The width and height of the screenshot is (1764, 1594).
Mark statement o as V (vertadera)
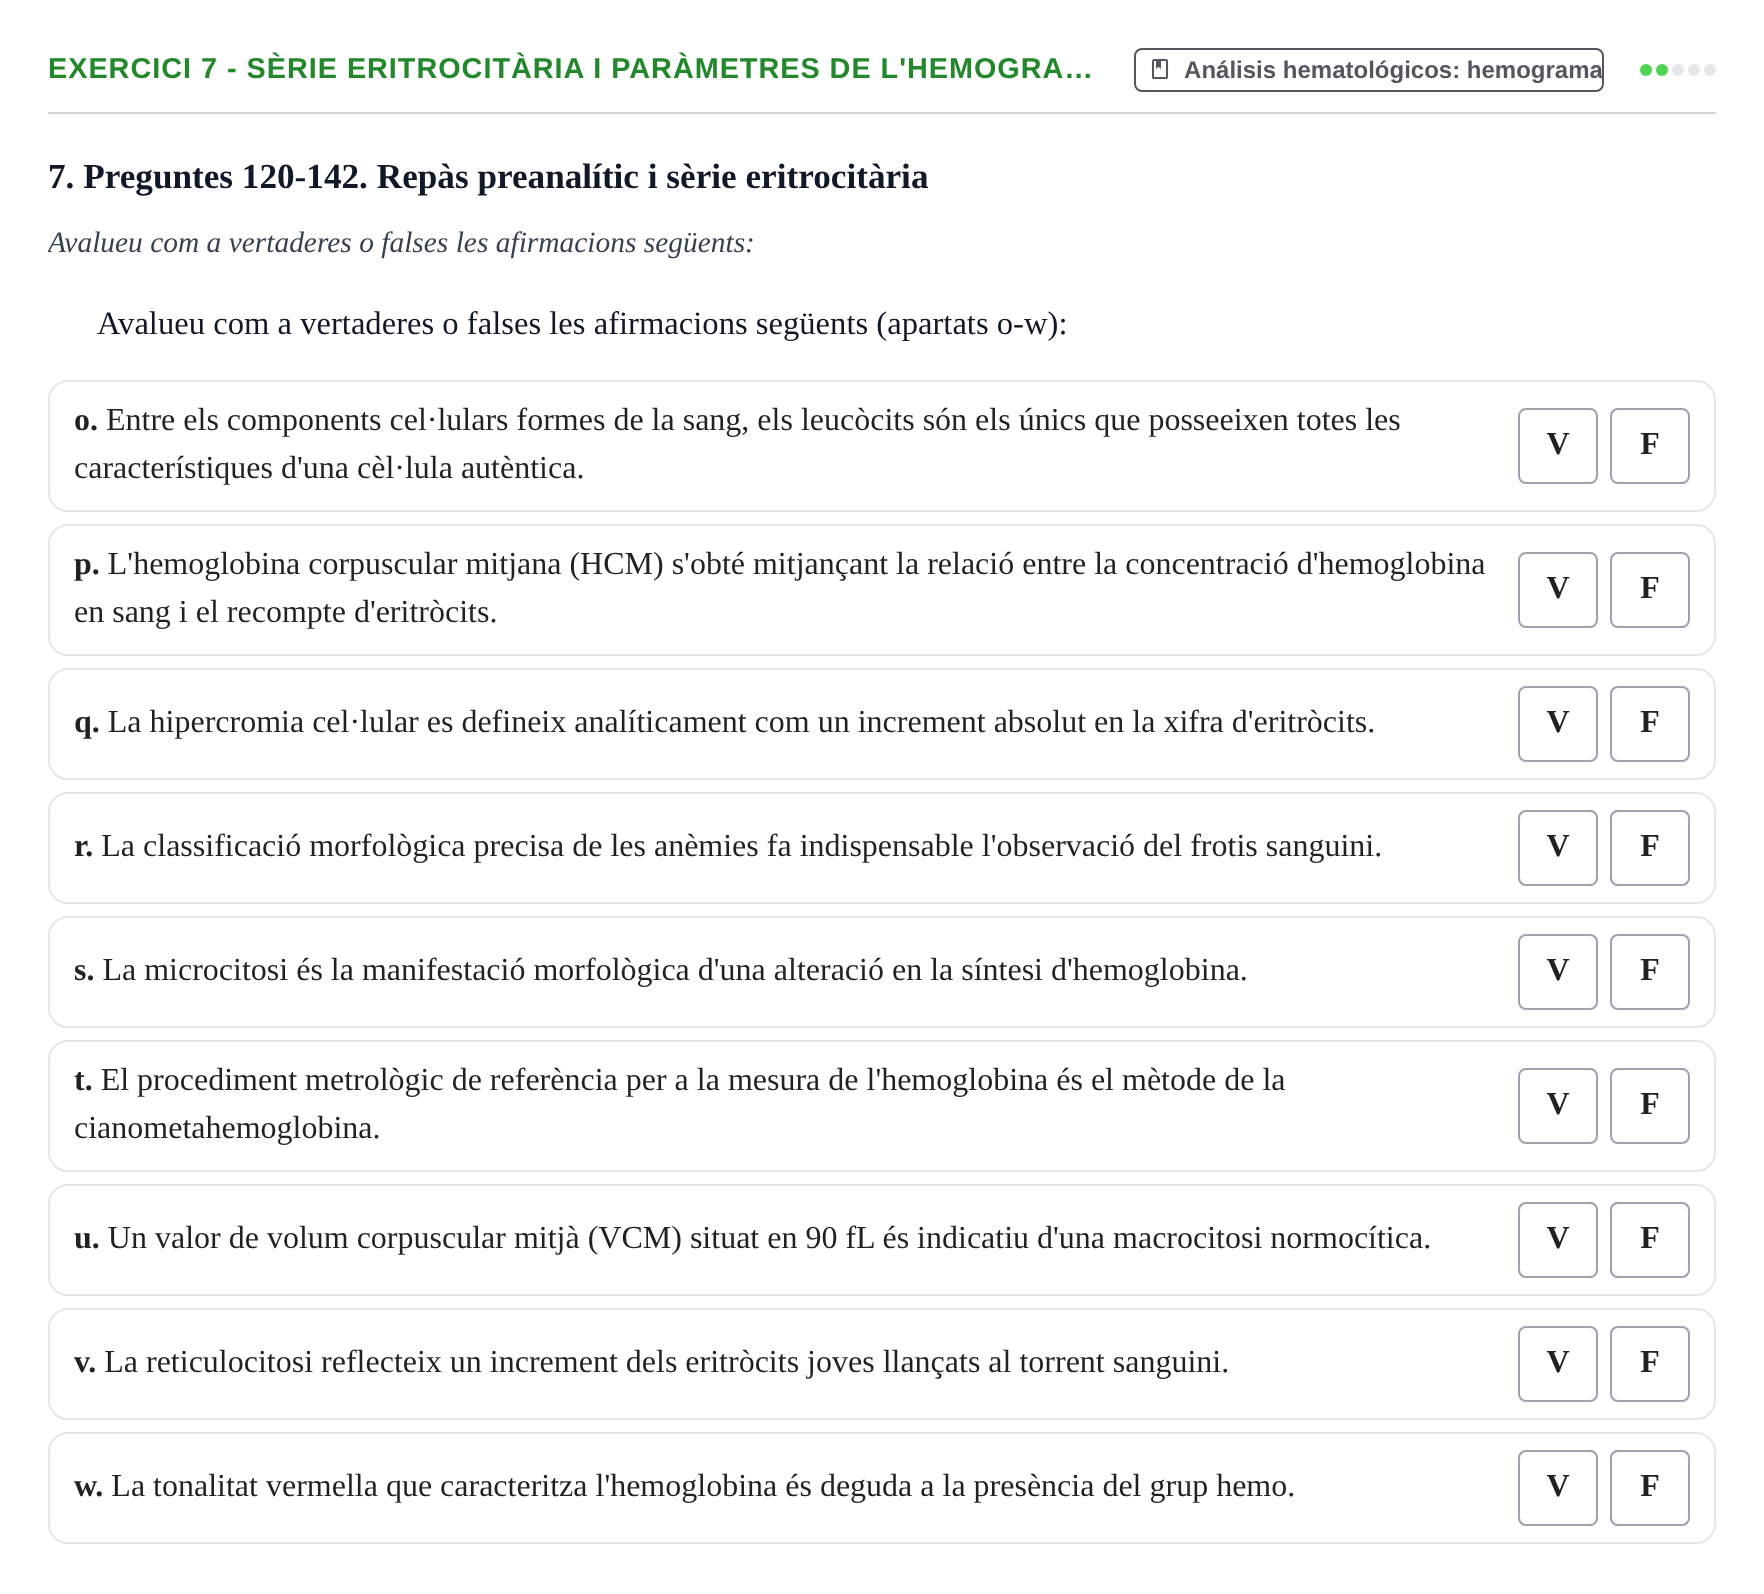pos(1557,446)
